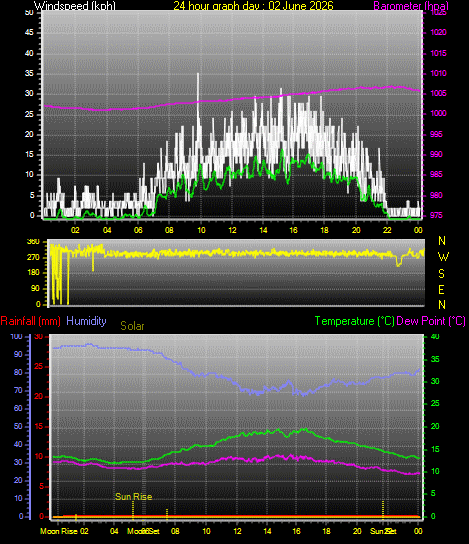Image resolution: width=469 pixels, height=544 pixels.
Task: Click the sunset dotted yellow marker line
Action: (x=383, y=510)
